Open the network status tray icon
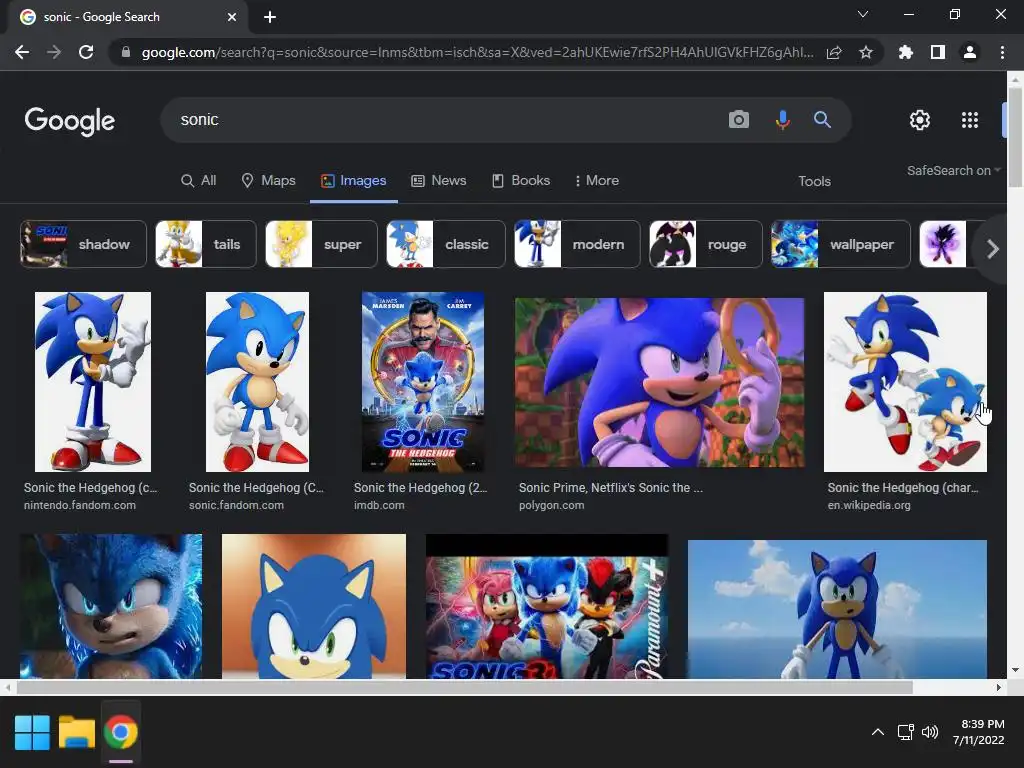The width and height of the screenshot is (1024, 768). pyautogui.click(x=905, y=732)
